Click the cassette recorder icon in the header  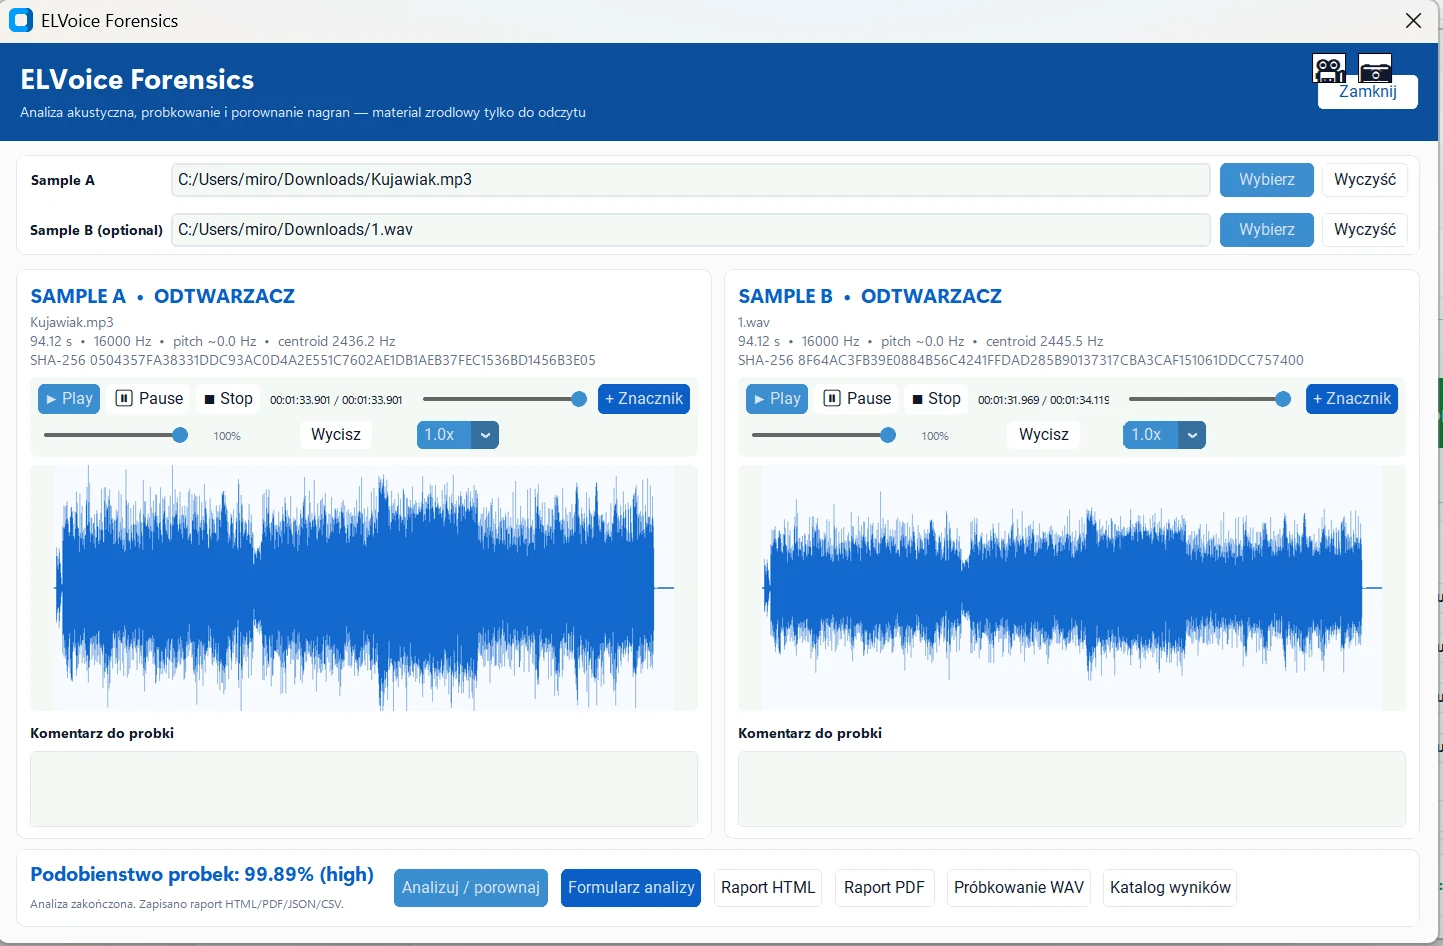point(1375,68)
